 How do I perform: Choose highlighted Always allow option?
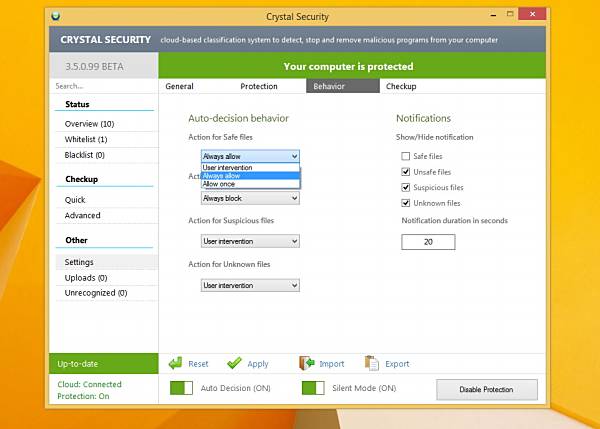tap(250, 176)
